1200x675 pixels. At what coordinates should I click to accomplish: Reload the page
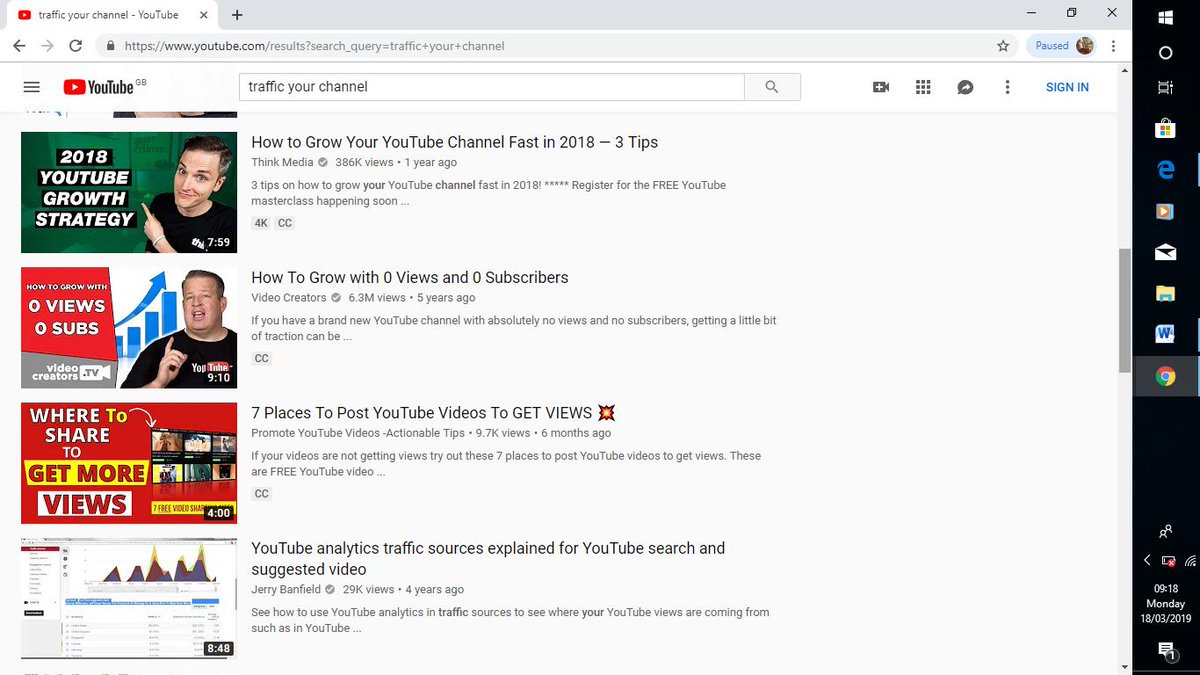point(76,46)
